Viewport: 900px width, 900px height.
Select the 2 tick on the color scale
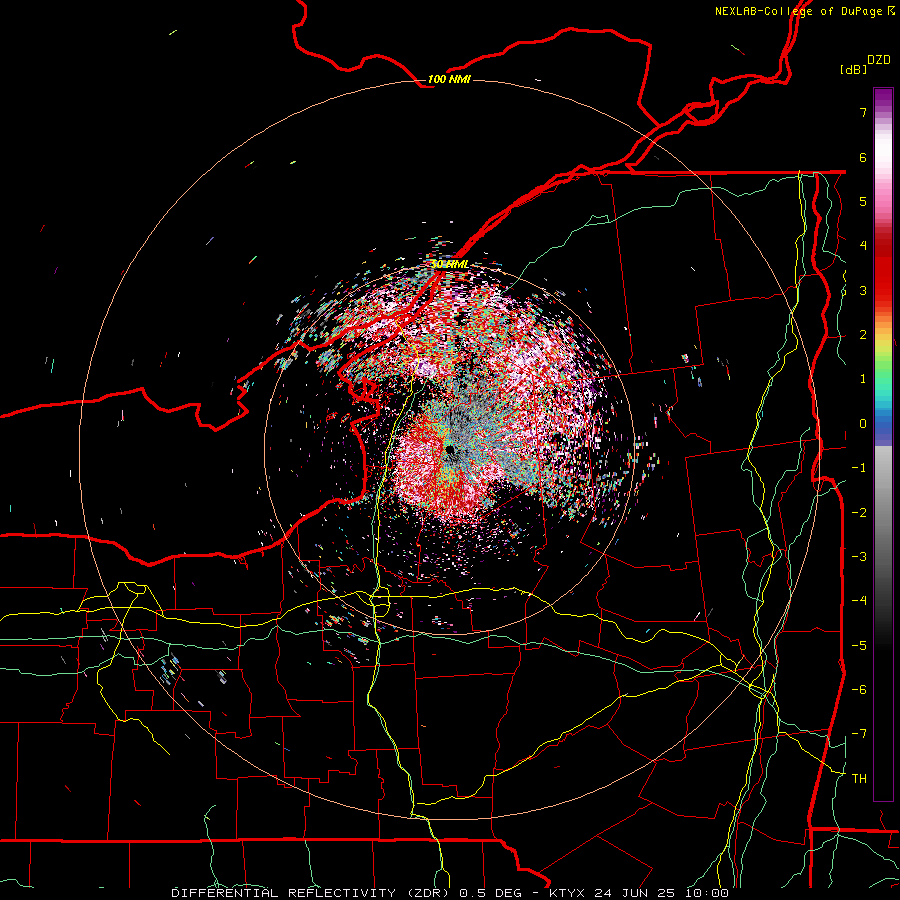point(863,335)
